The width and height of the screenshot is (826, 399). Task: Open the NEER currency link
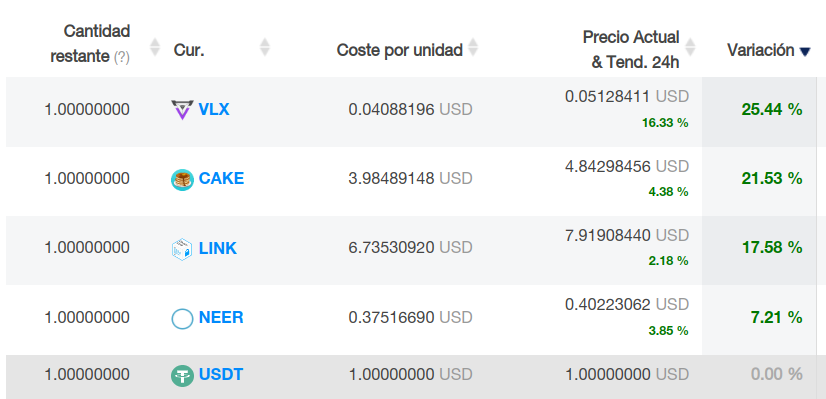click(x=221, y=318)
